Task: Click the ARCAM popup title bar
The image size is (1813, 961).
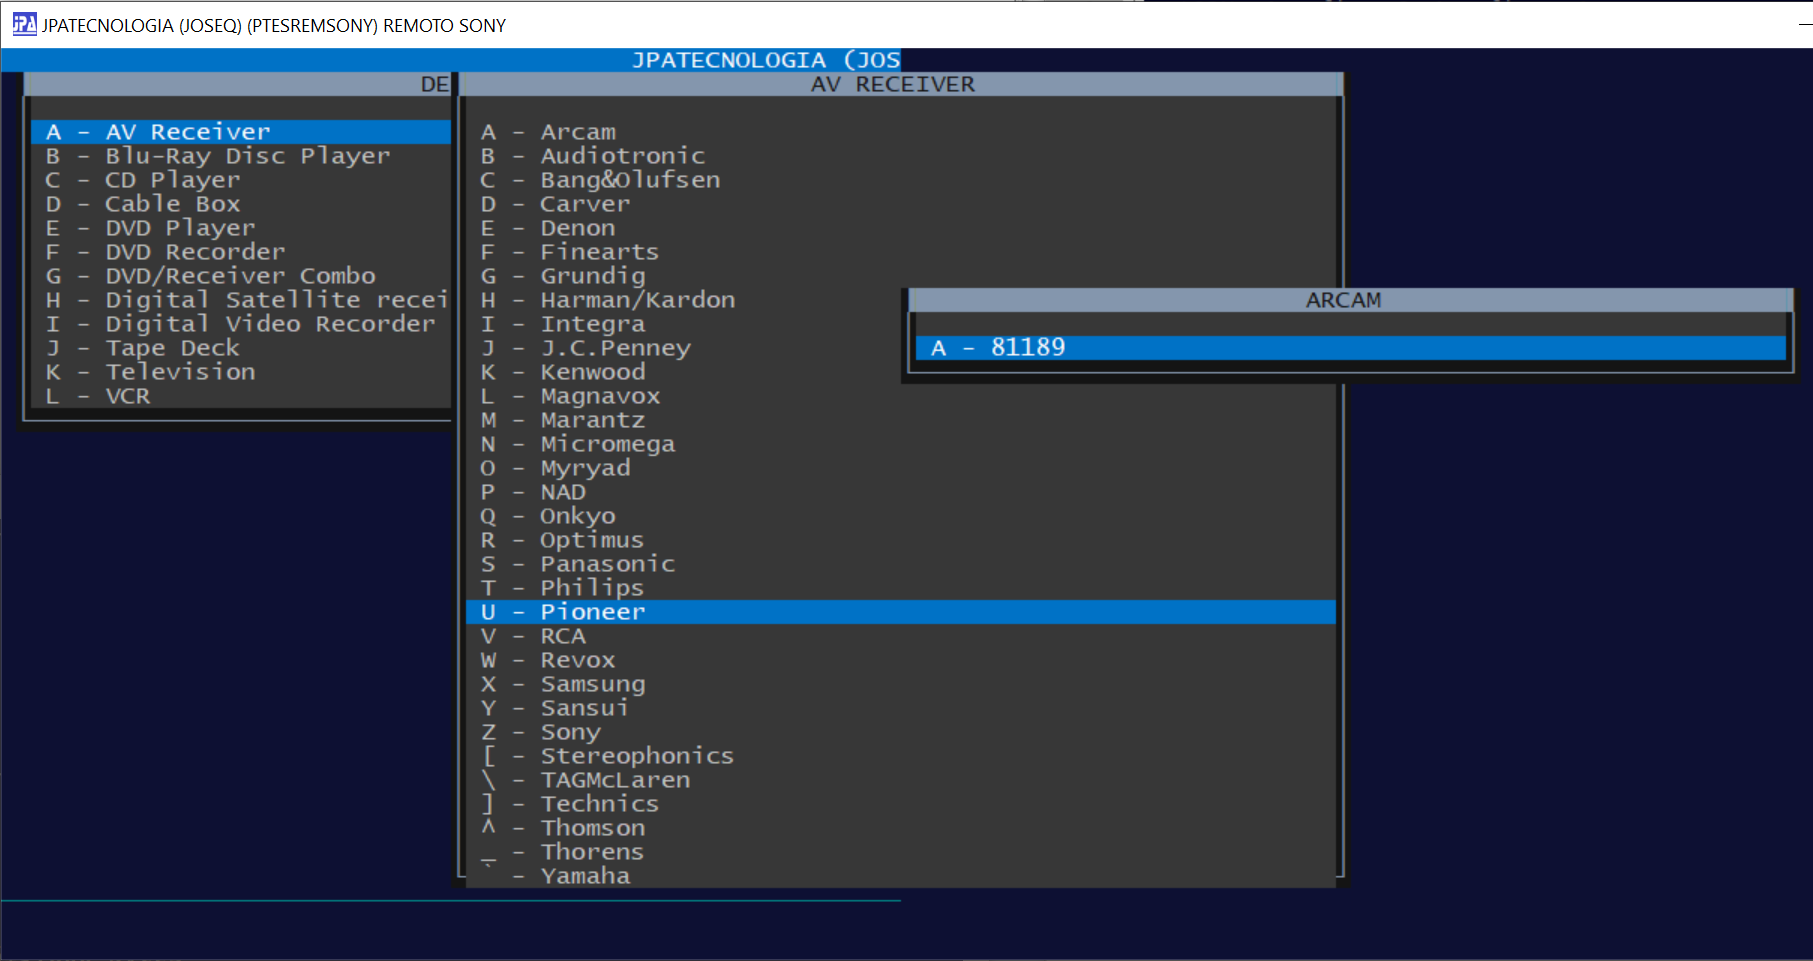Action: click(x=1351, y=300)
